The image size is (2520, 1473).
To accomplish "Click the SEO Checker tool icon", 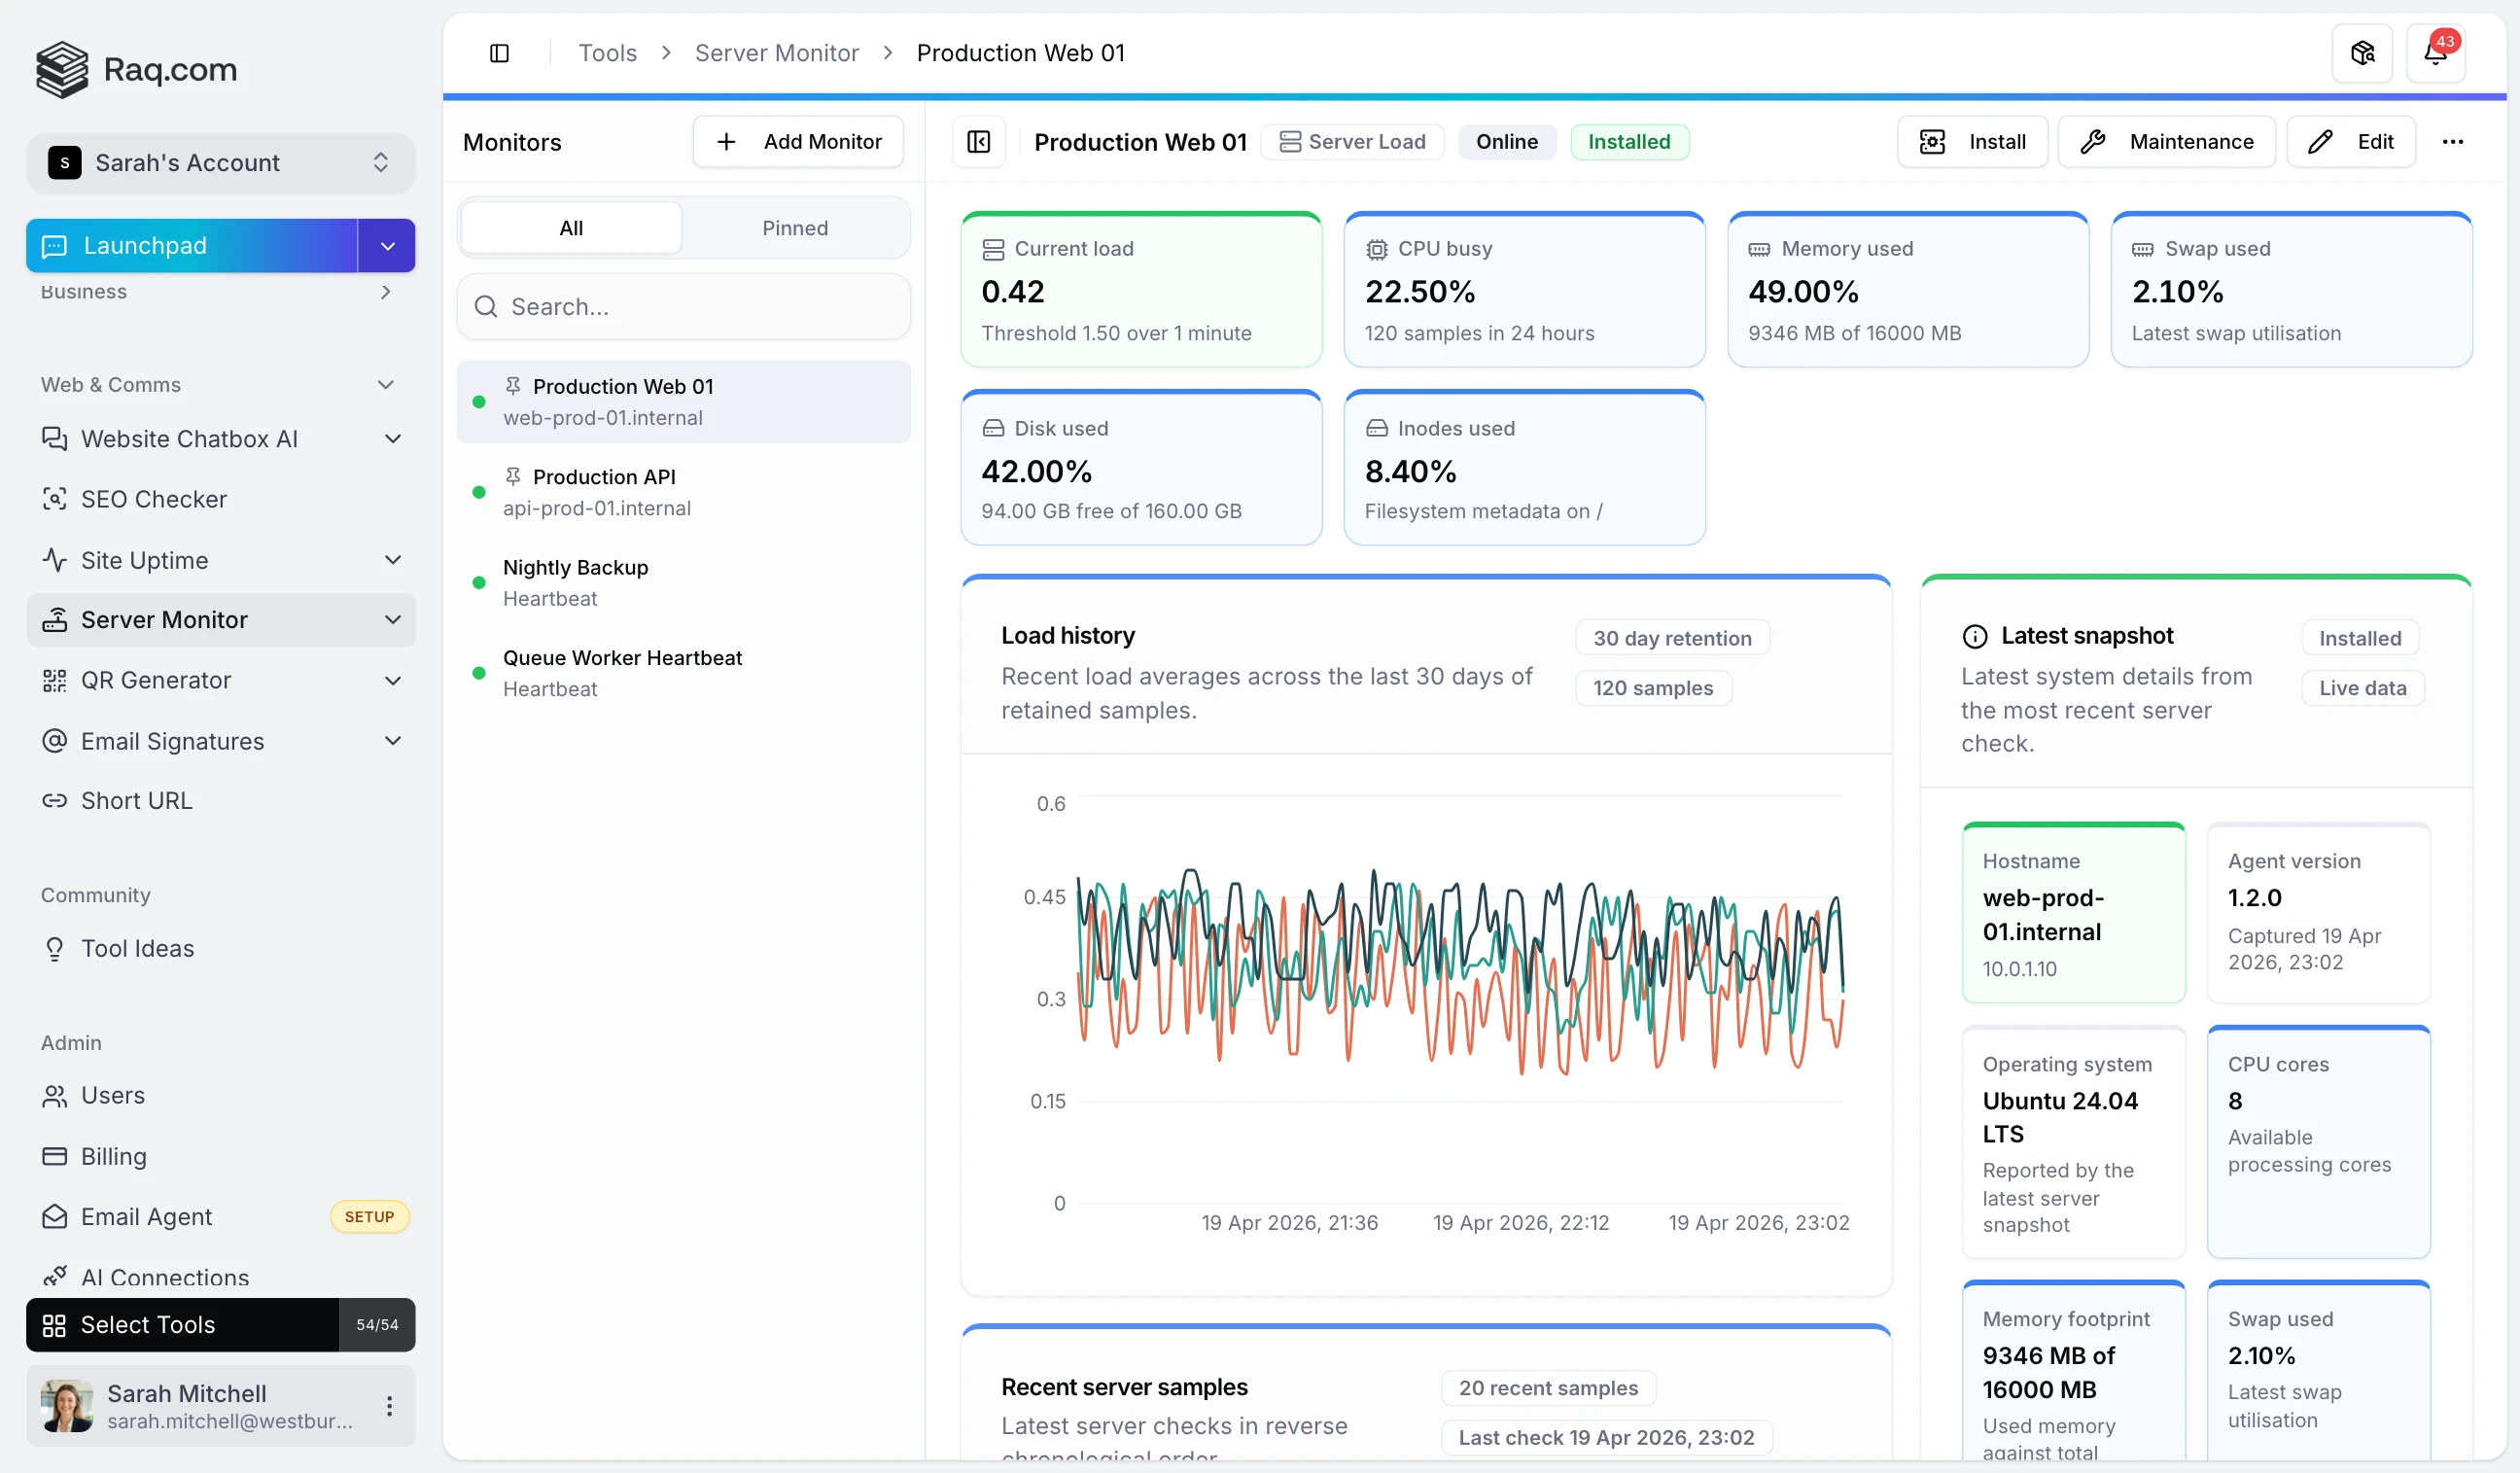I will (x=55, y=499).
